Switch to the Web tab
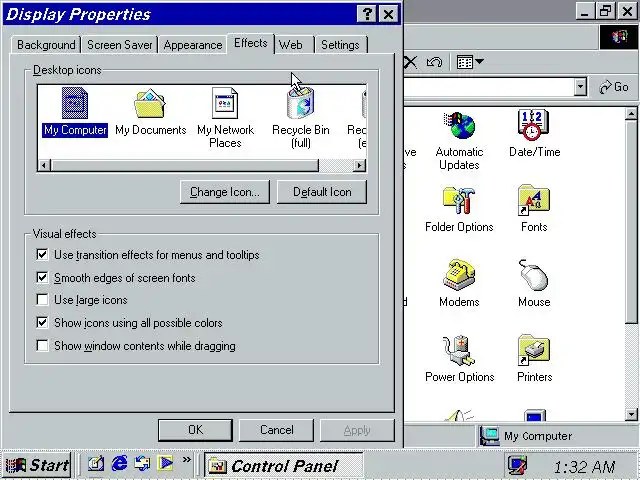This screenshot has width=640, height=480. pyautogui.click(x=291, y=45)
